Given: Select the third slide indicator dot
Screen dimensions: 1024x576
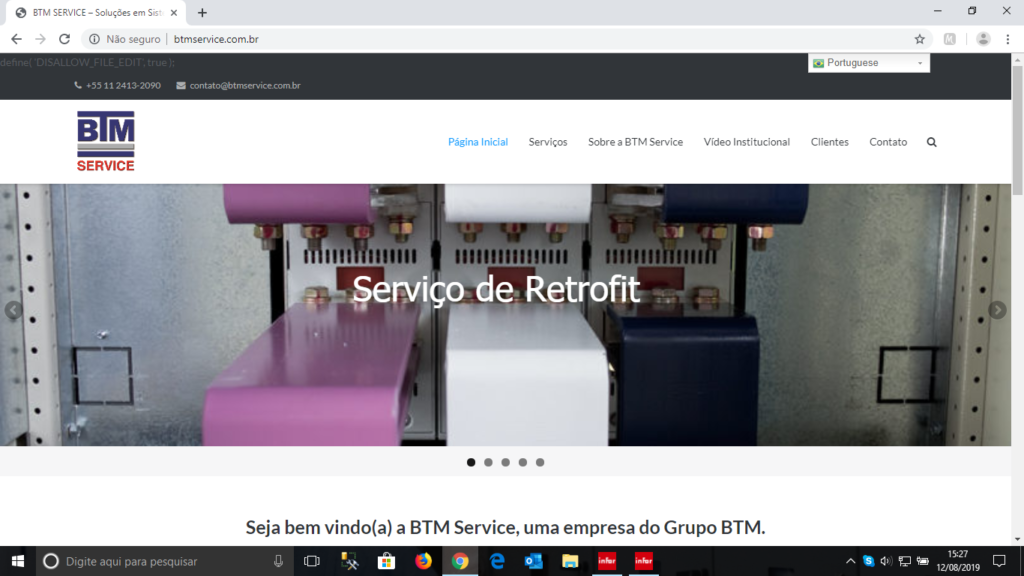Looking at the screenshot, I should 505,462.
